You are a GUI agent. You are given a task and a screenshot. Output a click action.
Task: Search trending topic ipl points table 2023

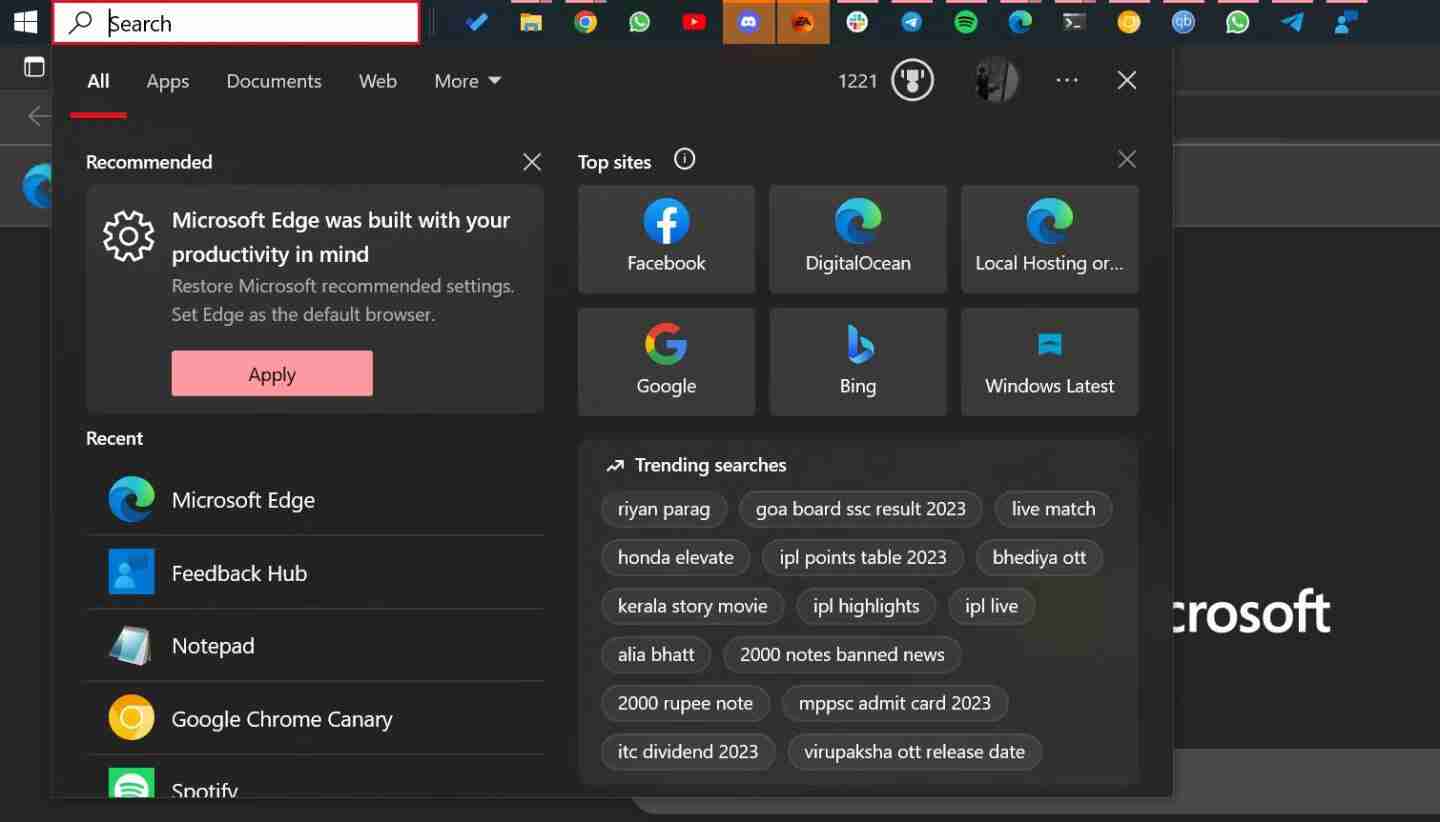(862, 557)
